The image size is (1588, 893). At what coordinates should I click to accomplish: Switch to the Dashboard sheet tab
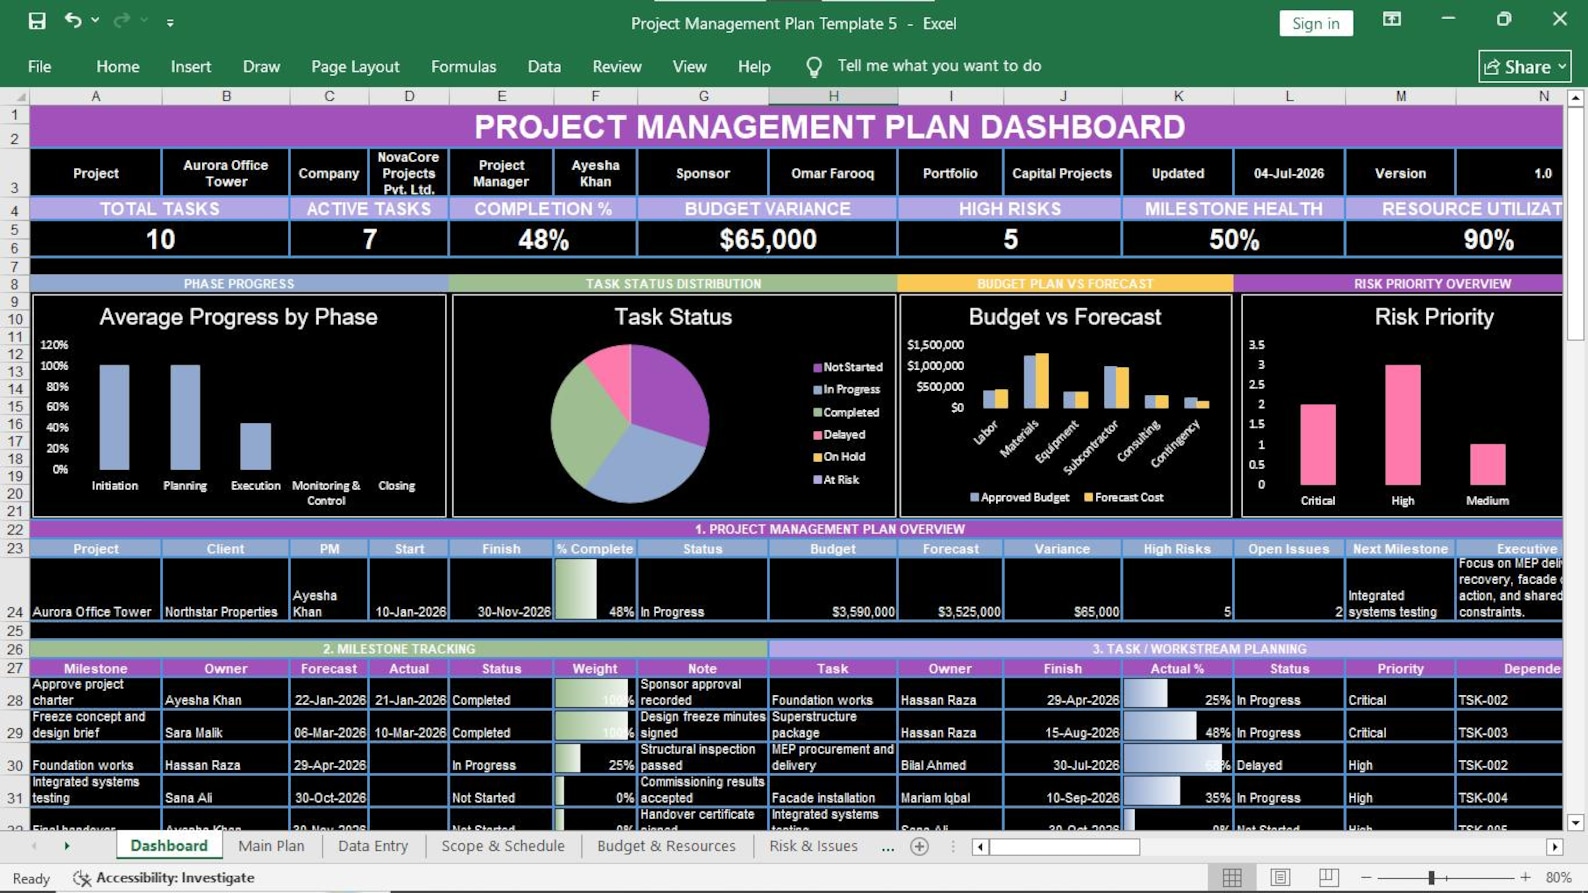click(169, 846)
